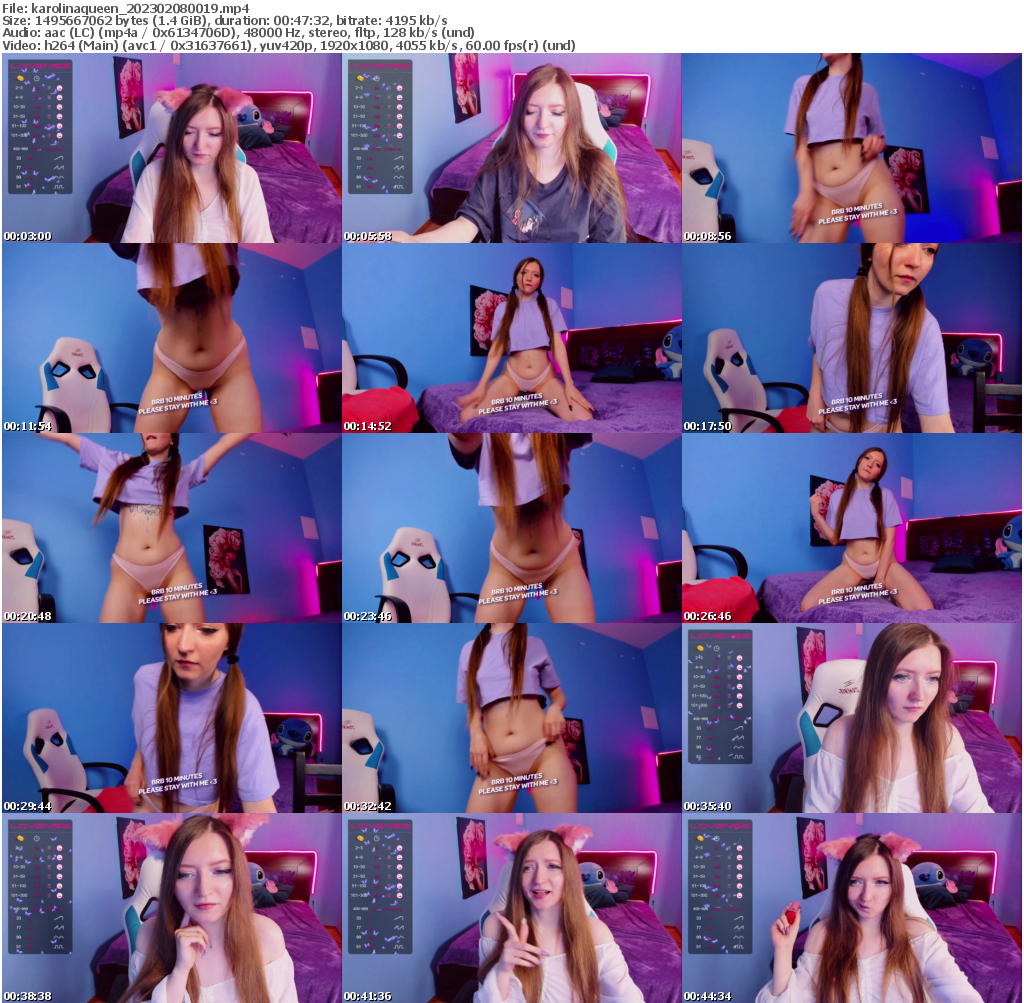Select the thumbnail at timestamp 00:23:46
The height and width of the screenshot is (1003, 1024).
coord(512,527)
